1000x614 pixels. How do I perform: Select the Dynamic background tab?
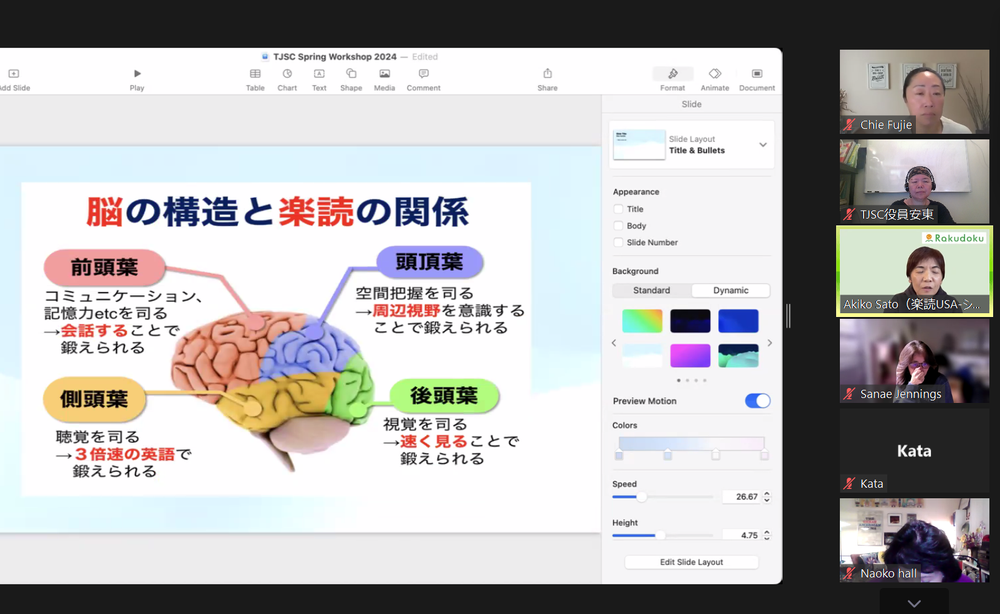click(731, 290)
